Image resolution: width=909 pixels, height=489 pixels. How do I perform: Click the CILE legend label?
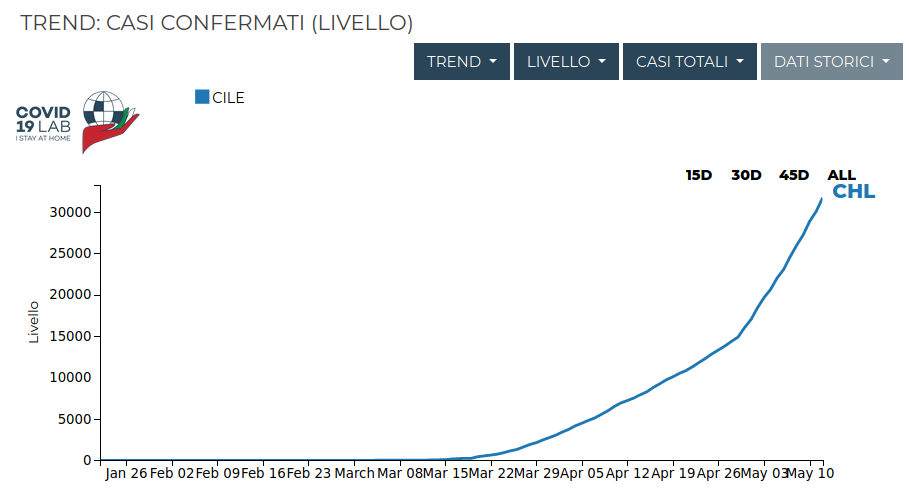[x=228, y=98]
